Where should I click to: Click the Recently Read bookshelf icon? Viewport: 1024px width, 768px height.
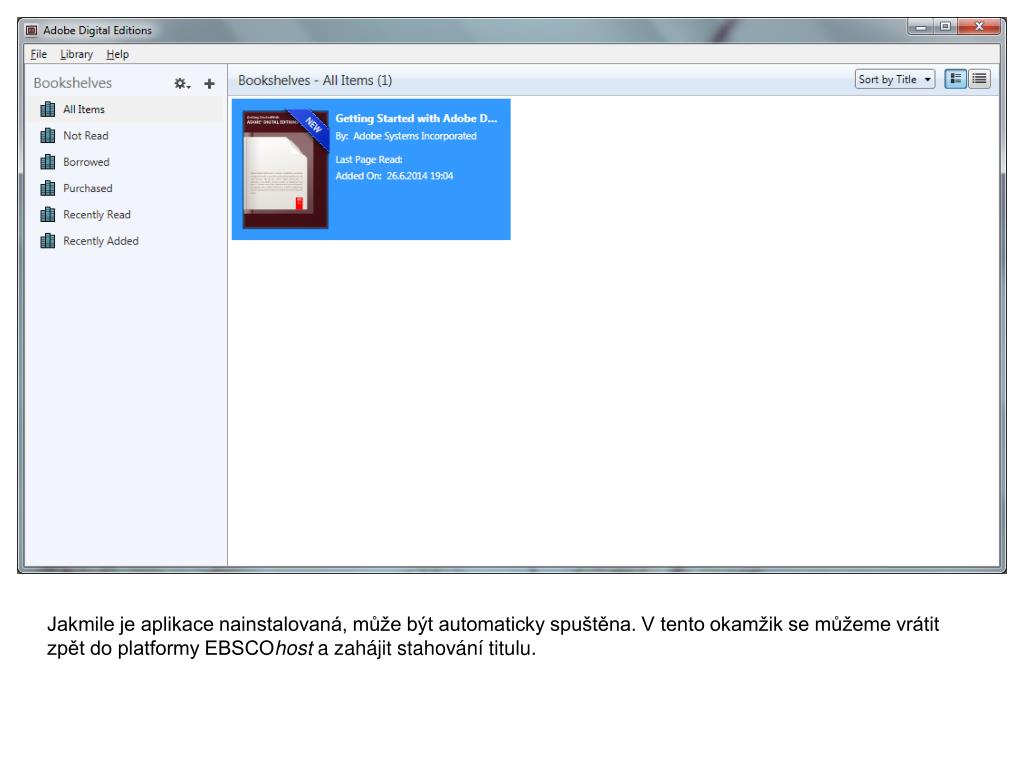48,214
